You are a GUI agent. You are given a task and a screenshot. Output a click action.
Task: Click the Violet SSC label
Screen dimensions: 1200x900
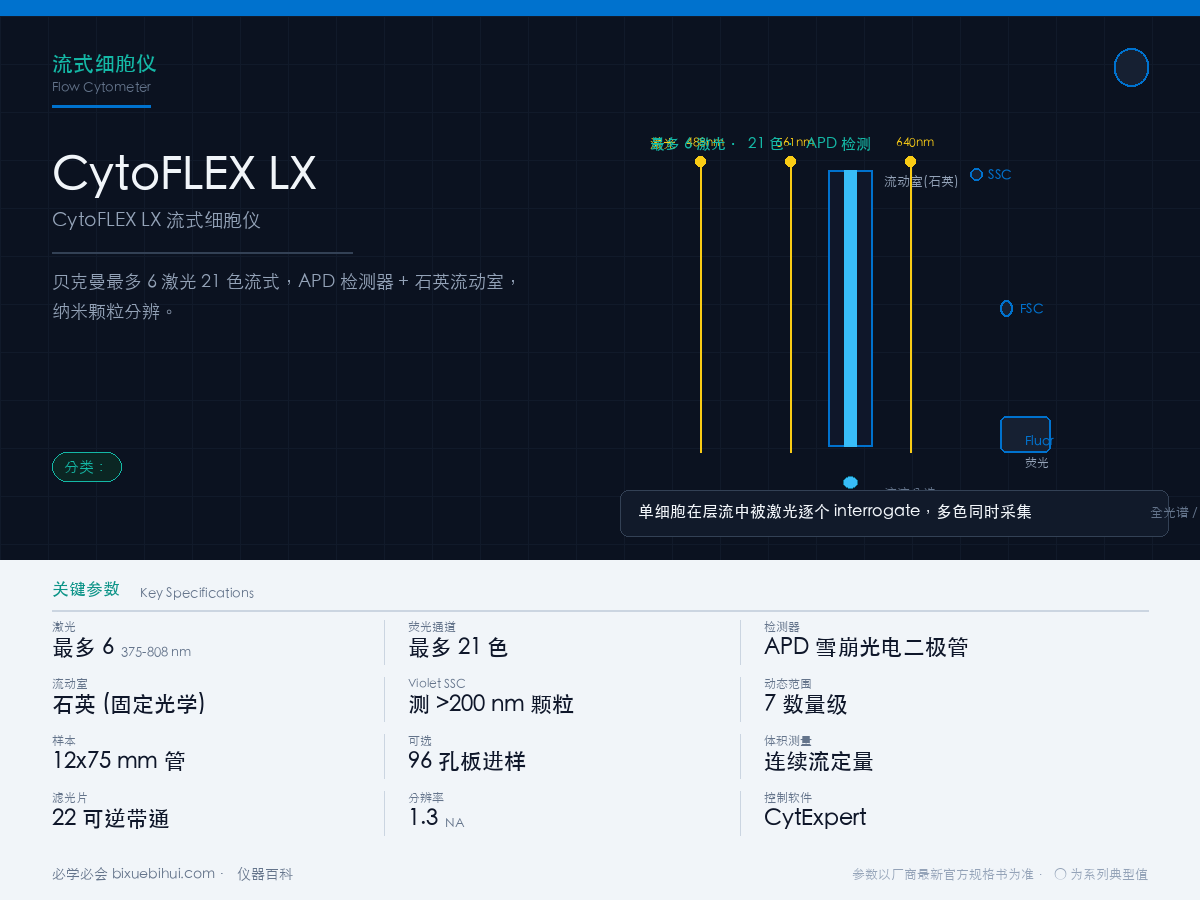(436, 683)
